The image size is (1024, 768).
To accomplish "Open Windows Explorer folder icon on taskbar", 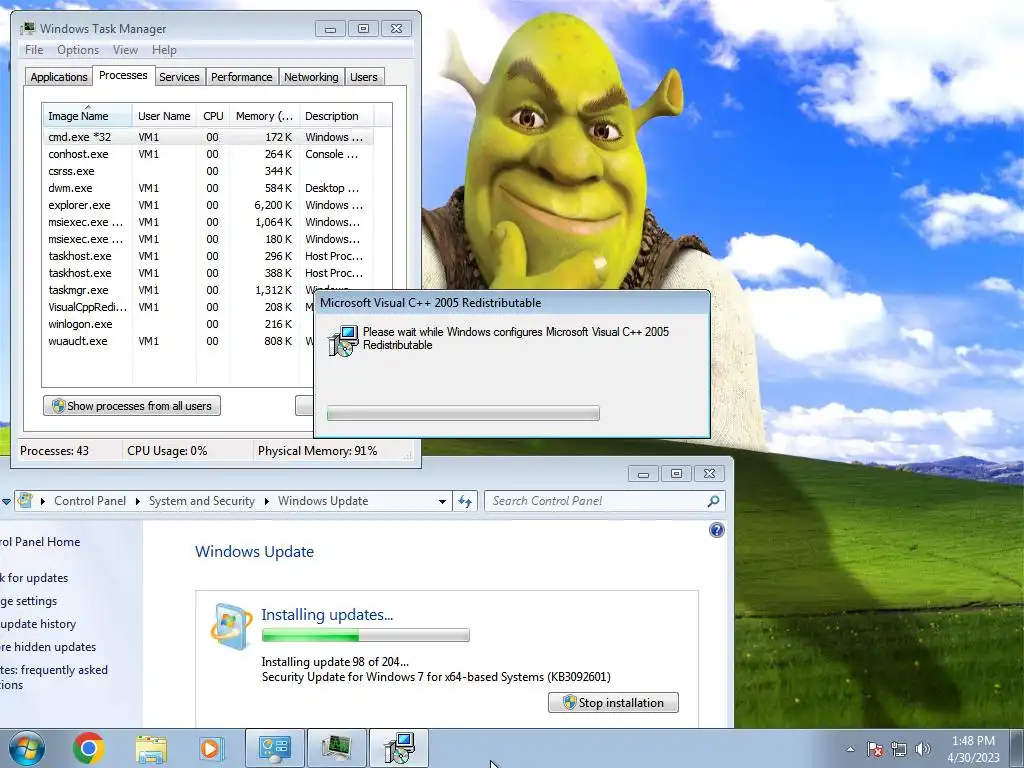I will (151, 748).
